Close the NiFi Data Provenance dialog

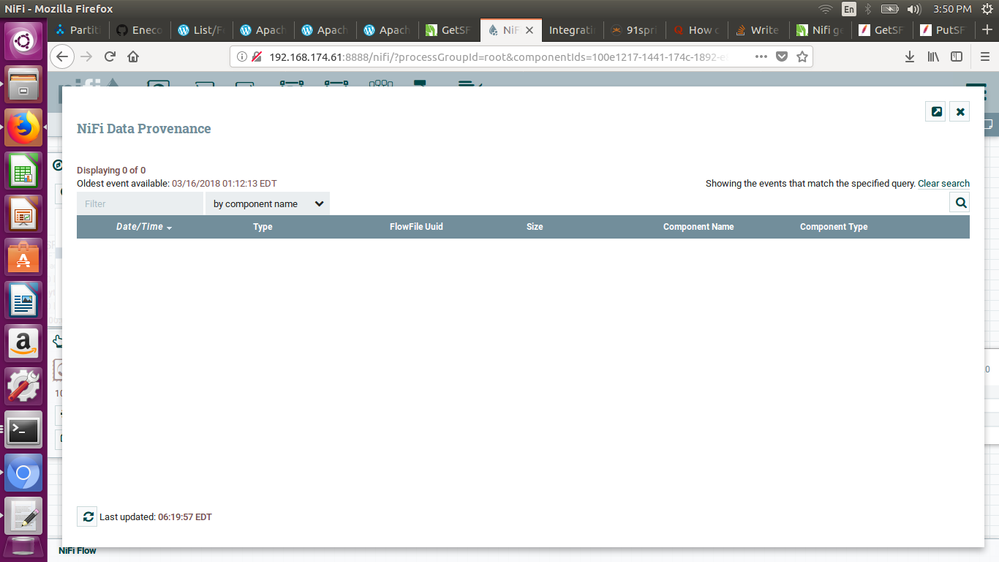(960, 112)
